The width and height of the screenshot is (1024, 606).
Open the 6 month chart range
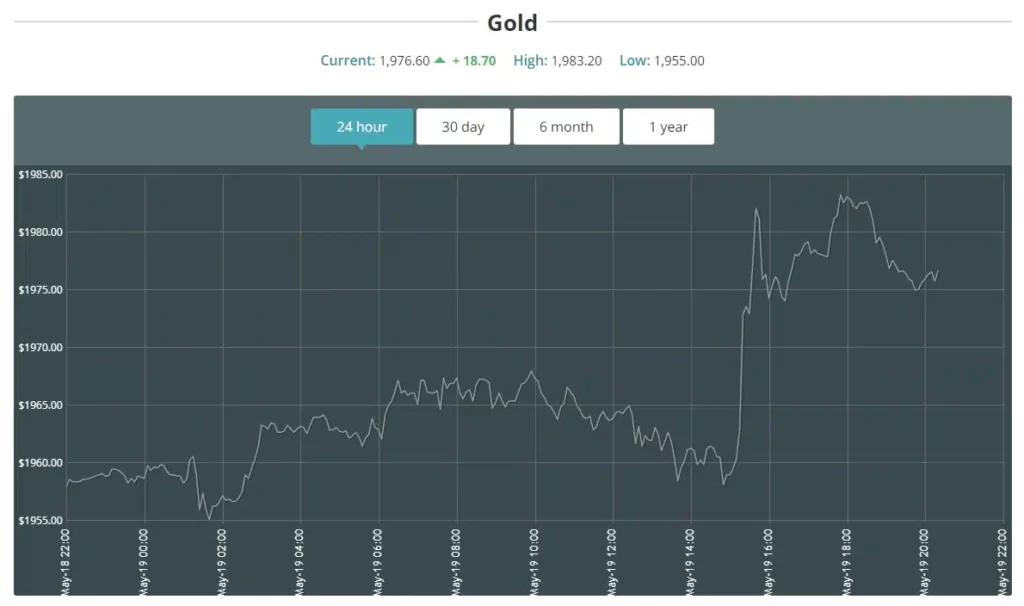(x=566, y=127)
